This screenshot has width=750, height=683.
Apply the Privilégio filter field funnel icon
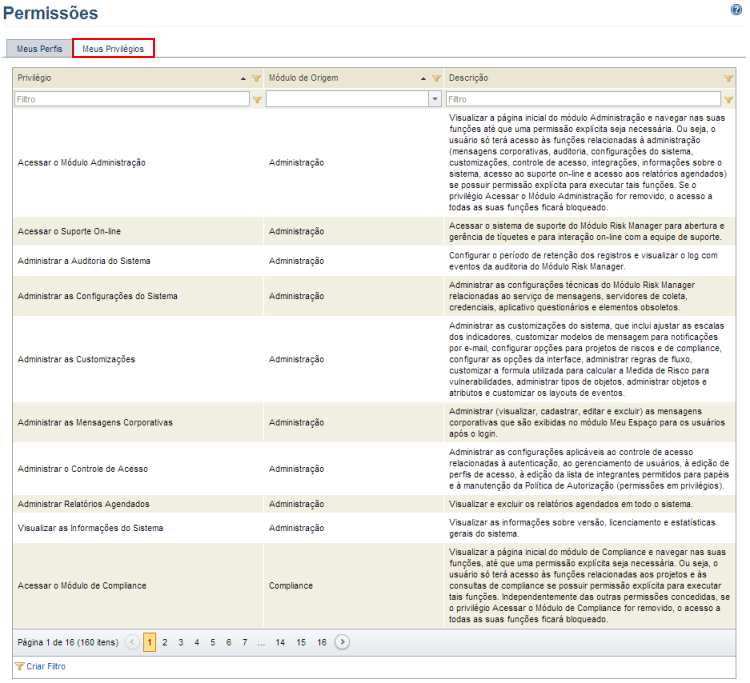click(257, 99)
